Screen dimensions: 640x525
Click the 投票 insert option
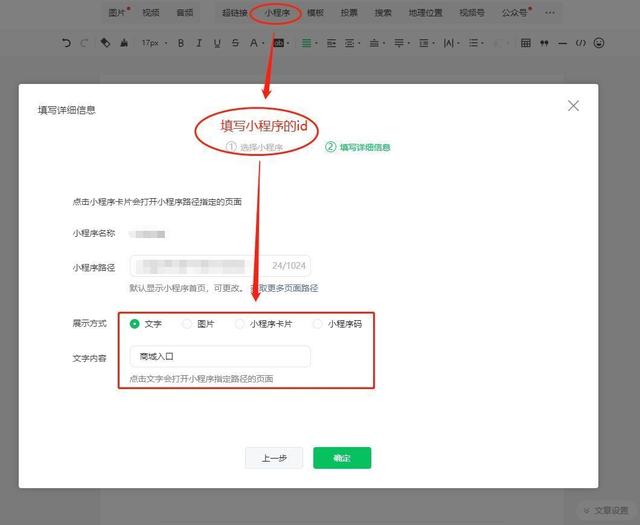[x=349, y=13]
